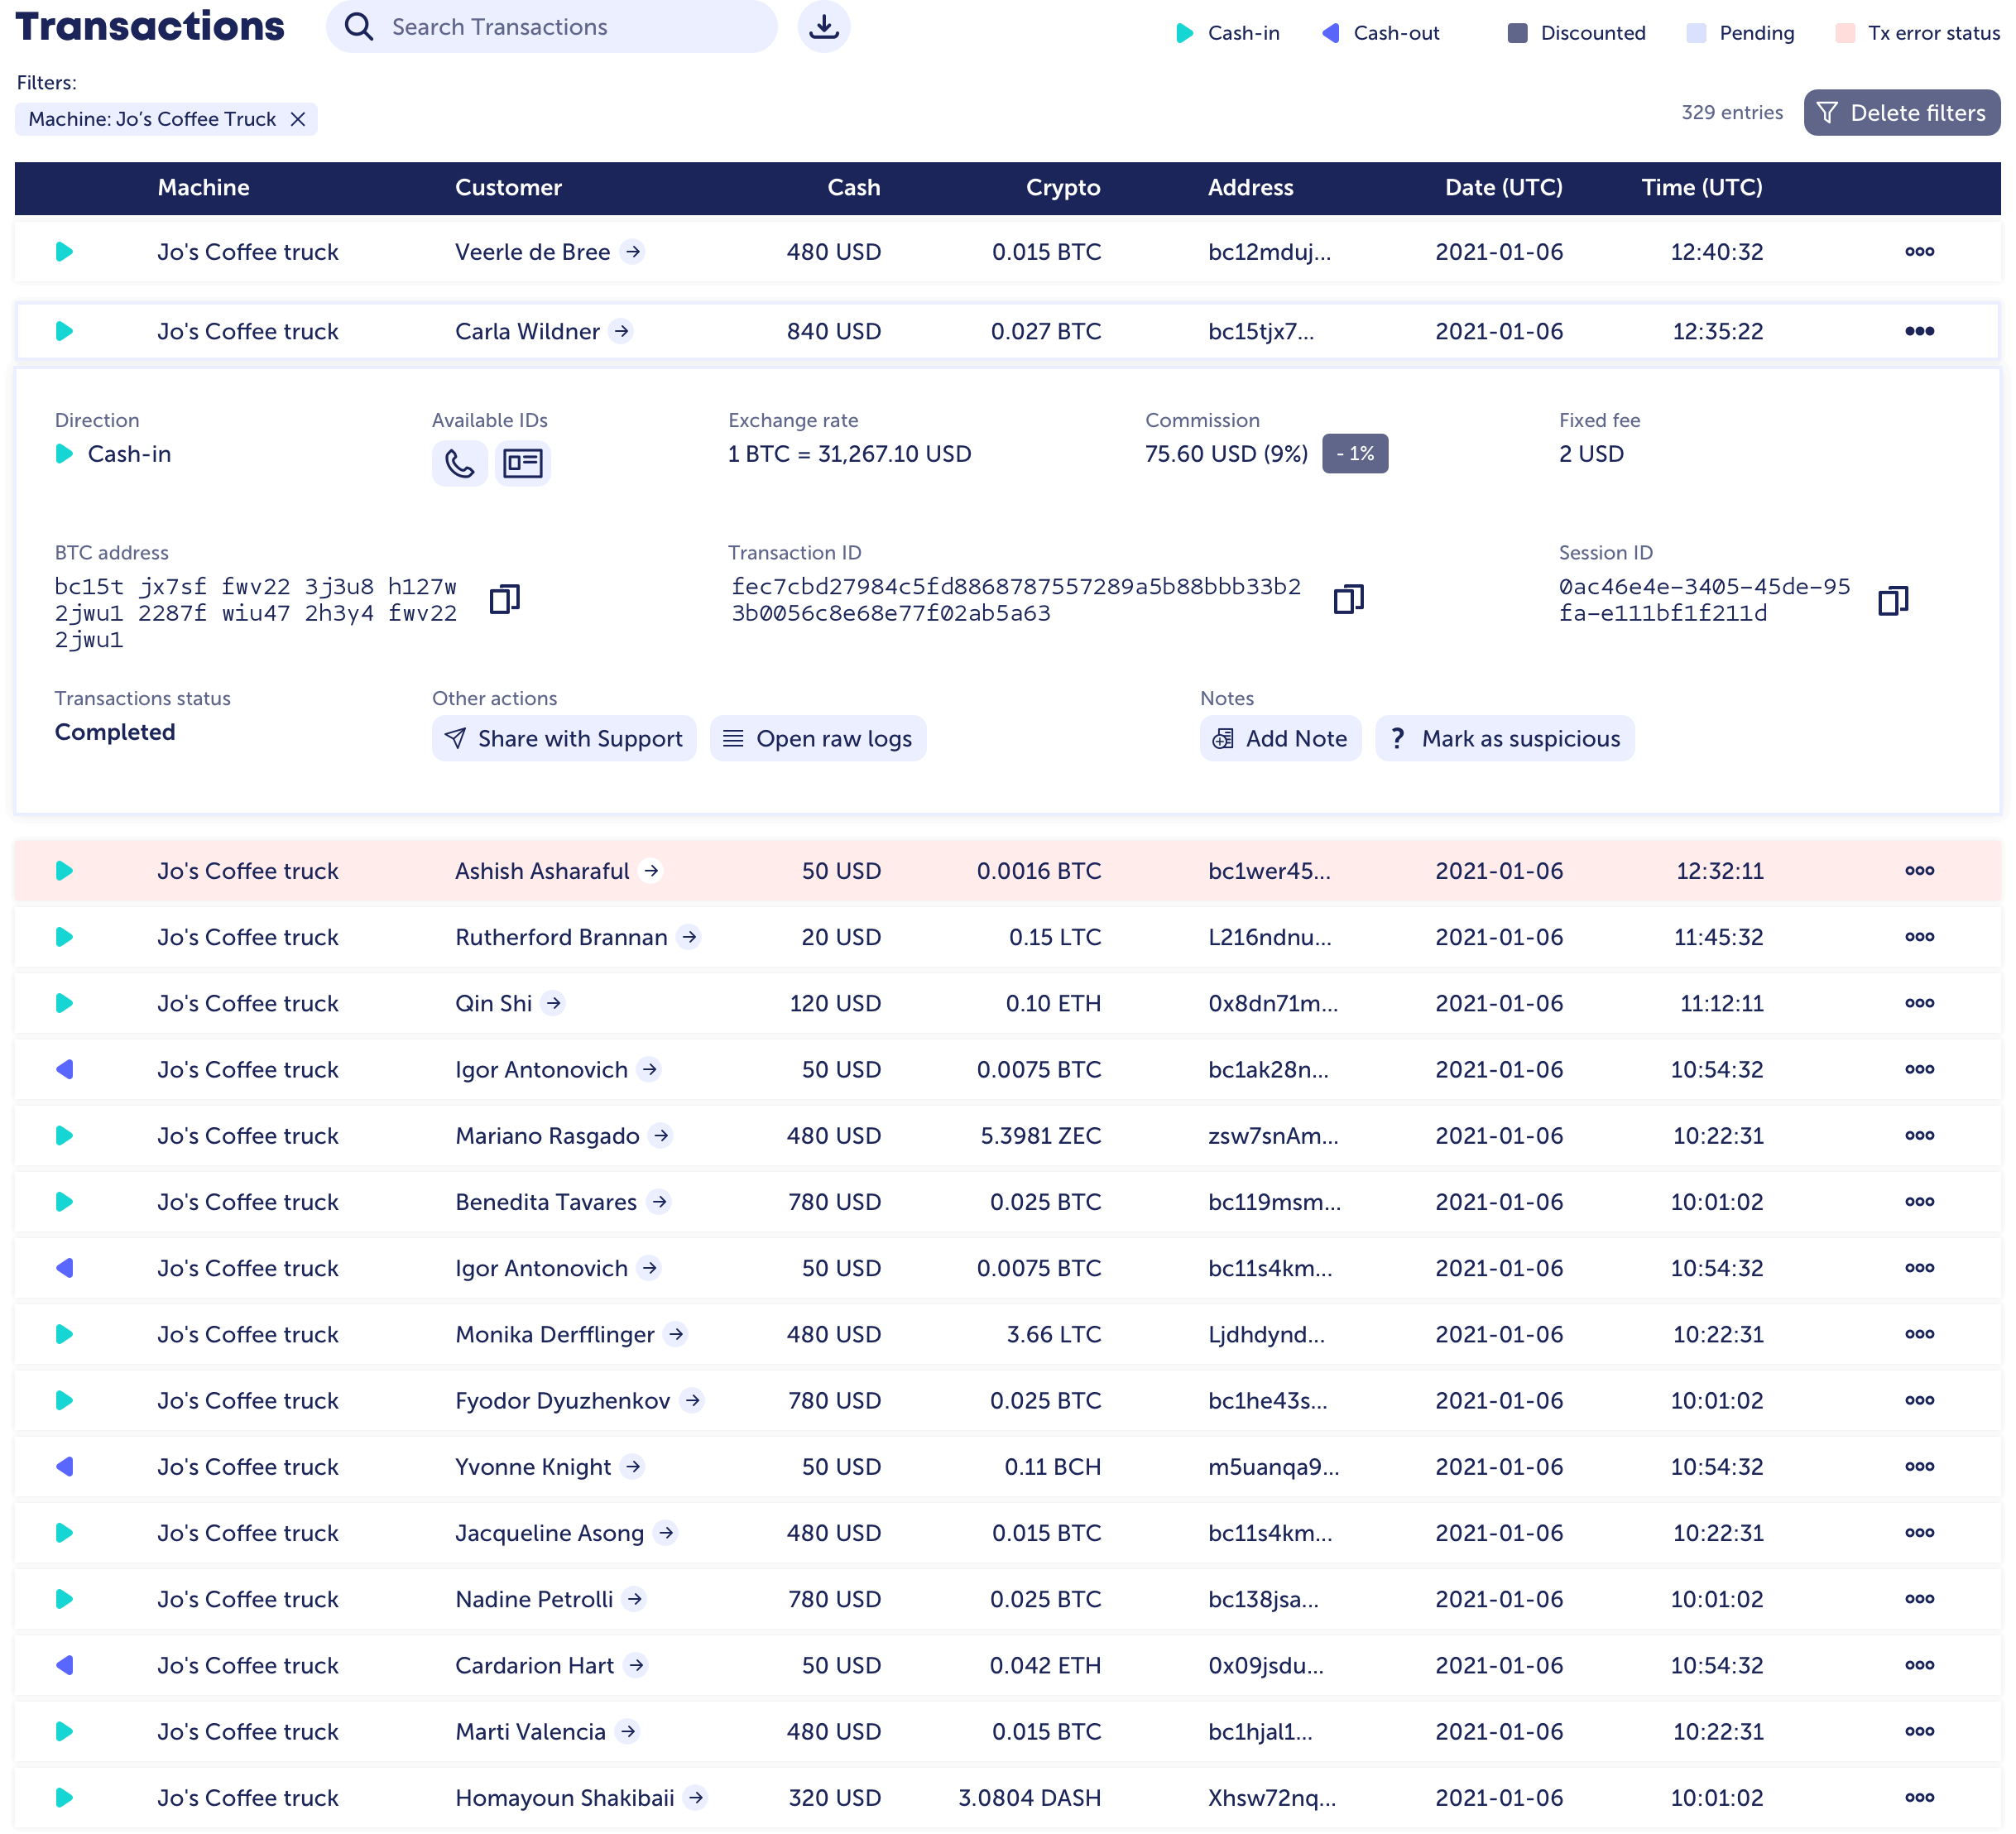Screen dimensions: 2016x1834
Task: Click the Date (UTC) column header
Action: tap(1502, 187)
